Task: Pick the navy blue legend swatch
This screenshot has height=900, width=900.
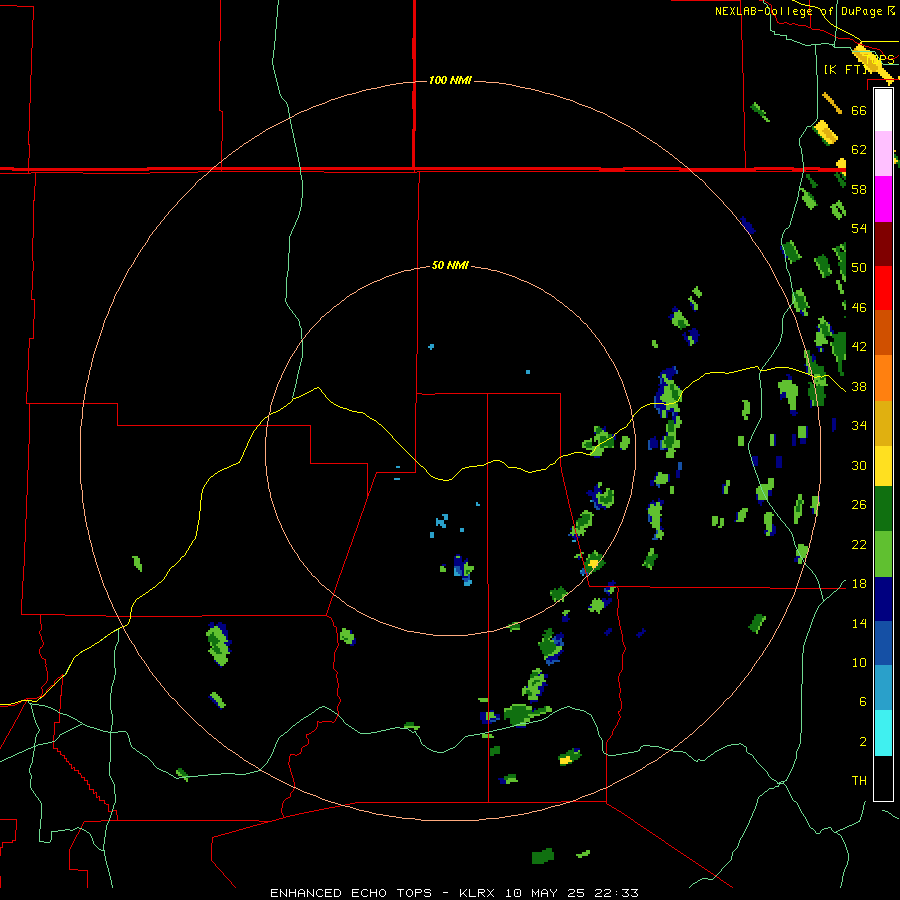Action: (883, 599)
